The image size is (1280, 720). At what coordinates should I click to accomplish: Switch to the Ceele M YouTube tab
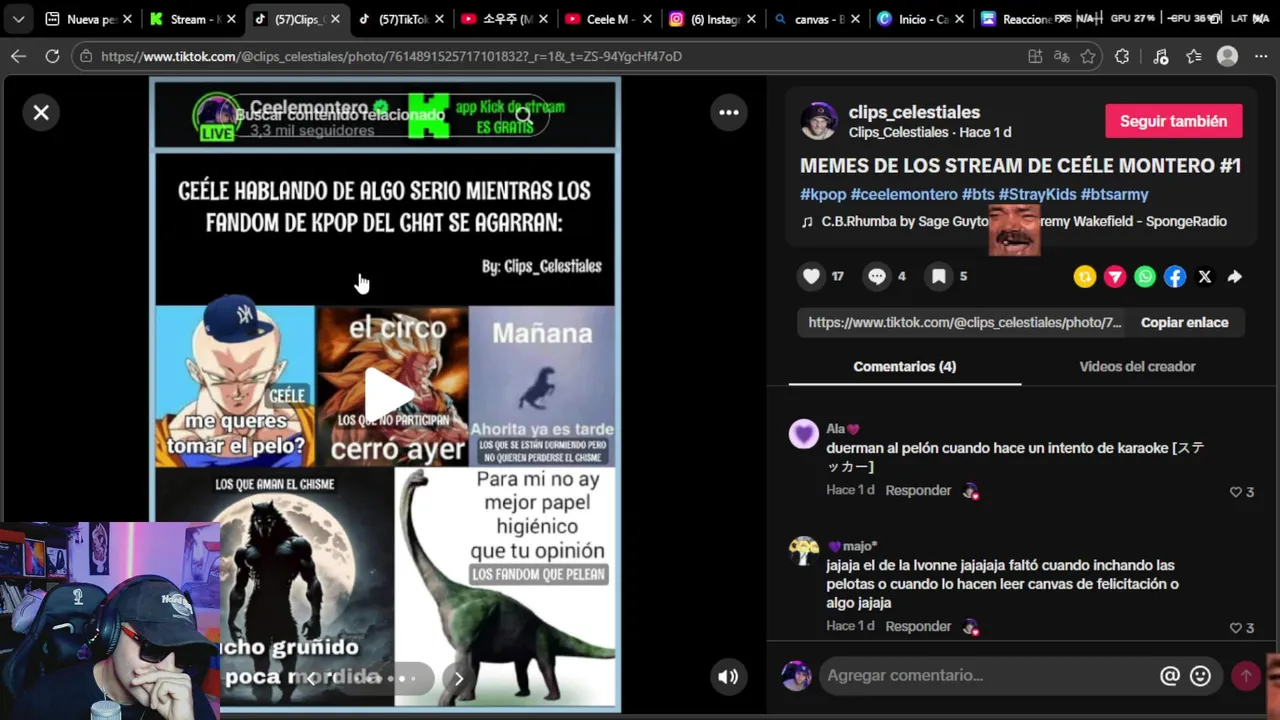pyautogui.click(x=608, y=19)
